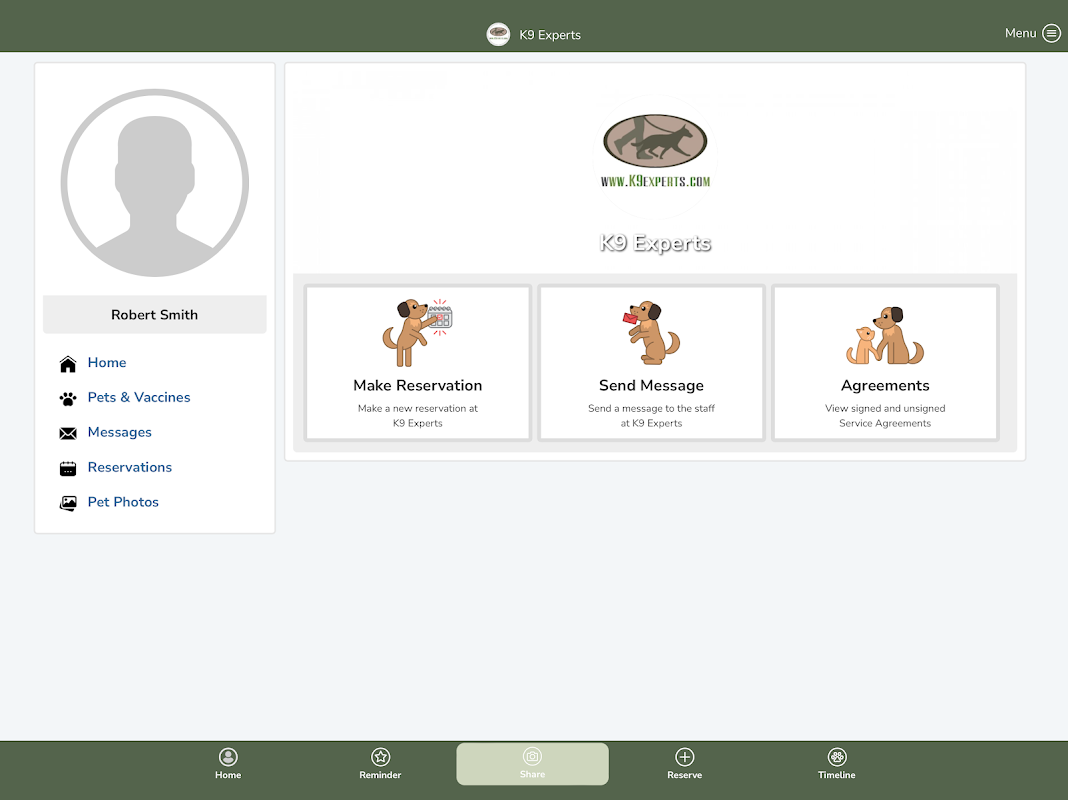Click the www.K9Experts.com logo in main panel
This screenshot has height=800, width=1068.
coord(655,151)
